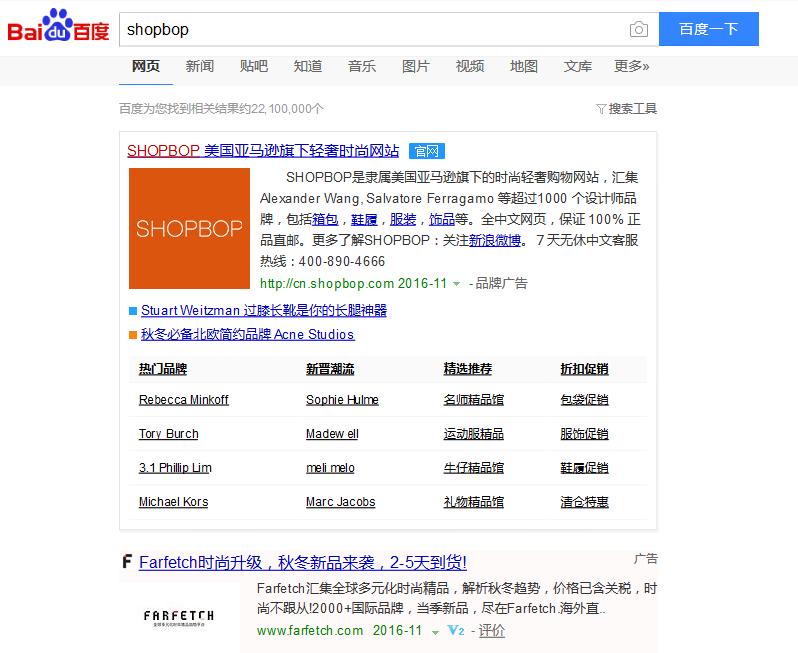Click the 热门品牌 column header
798x653 pixels.
(163, 369)
